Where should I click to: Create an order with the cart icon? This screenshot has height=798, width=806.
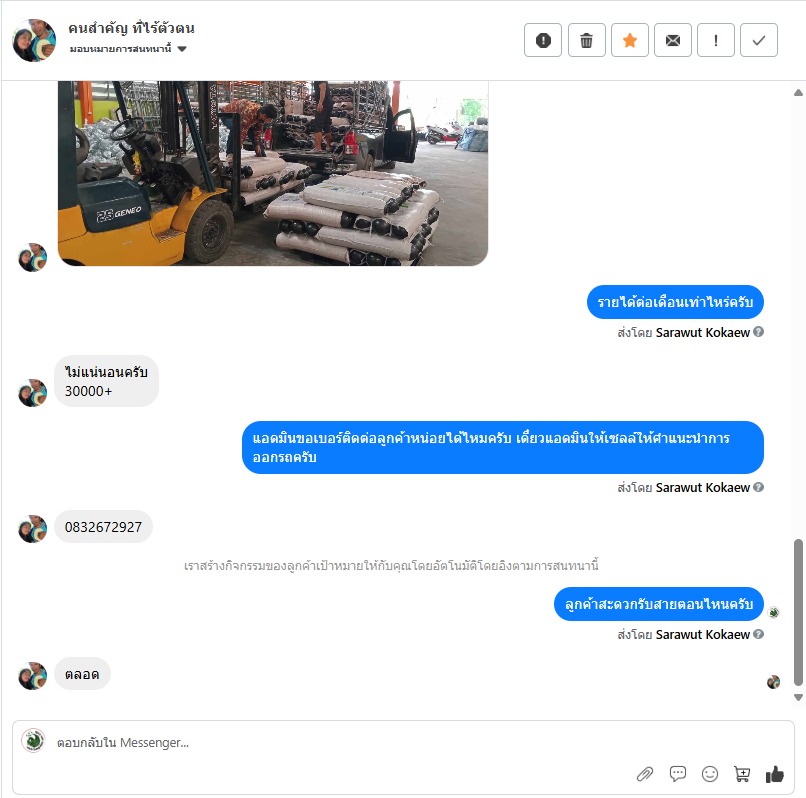coord(742,774)
